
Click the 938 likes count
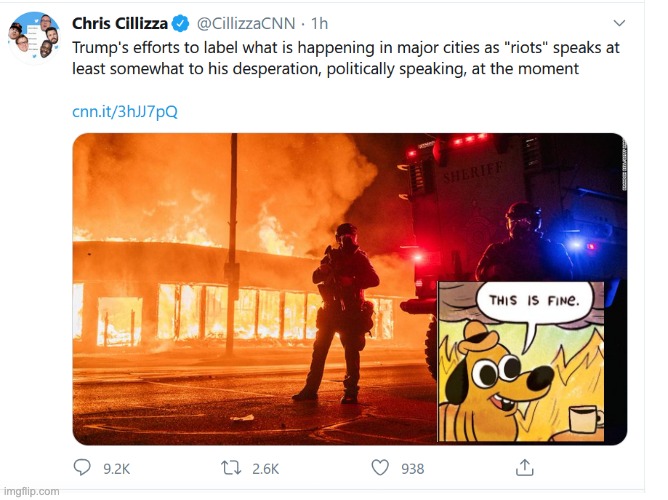coord(412,468)
